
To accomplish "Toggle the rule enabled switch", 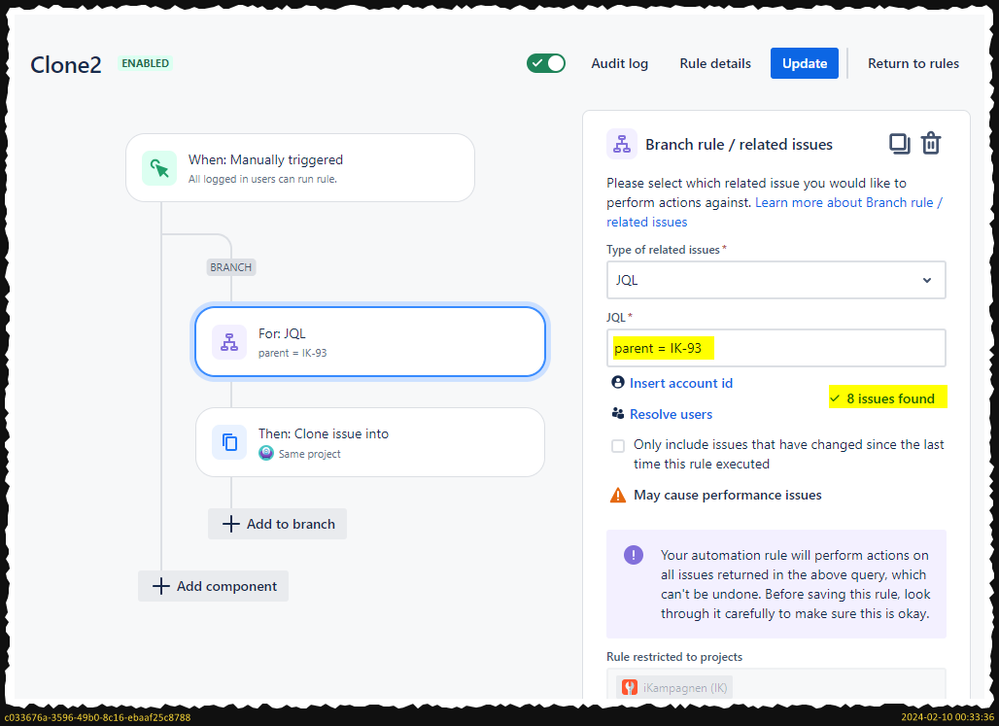I will [546, 63].
